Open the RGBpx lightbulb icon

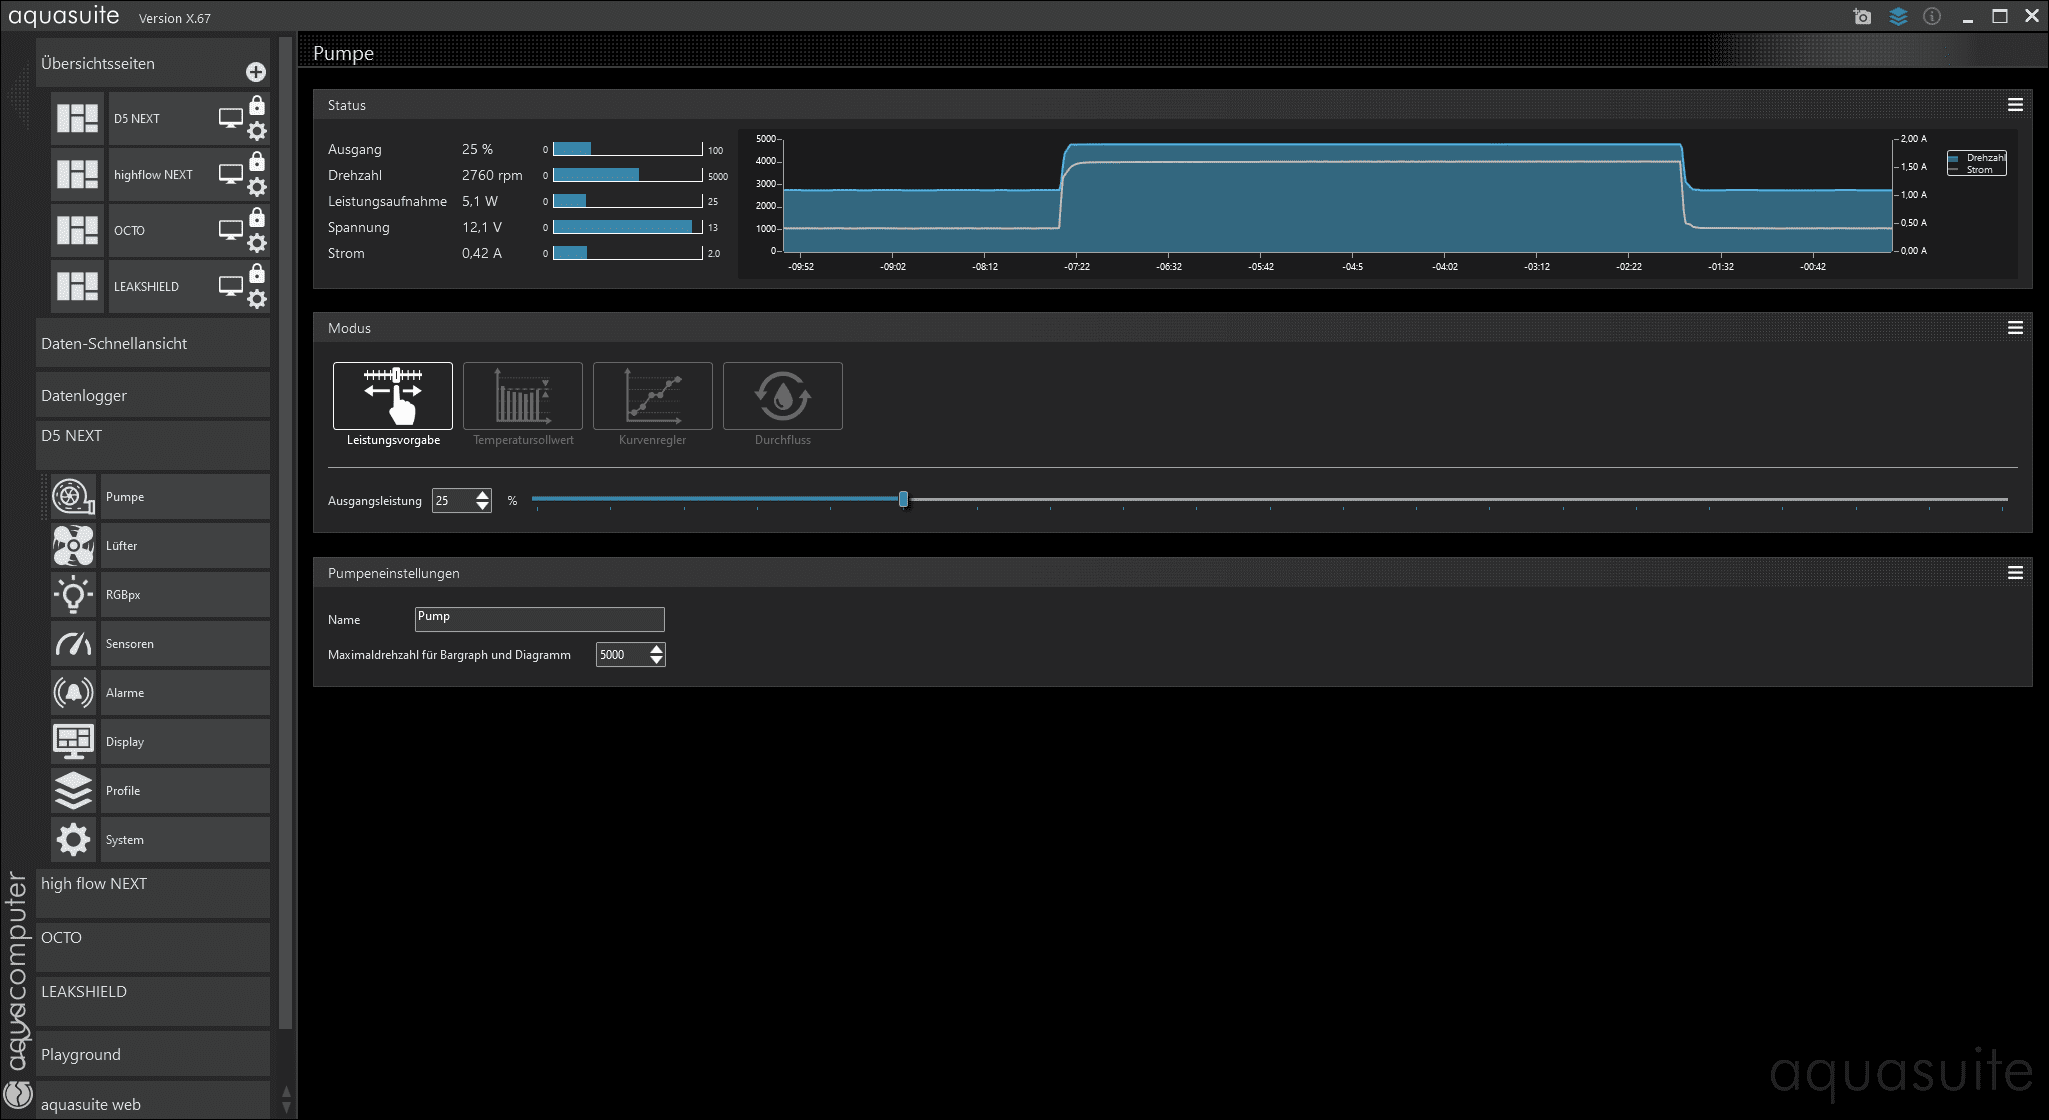[x=73, y=595]
